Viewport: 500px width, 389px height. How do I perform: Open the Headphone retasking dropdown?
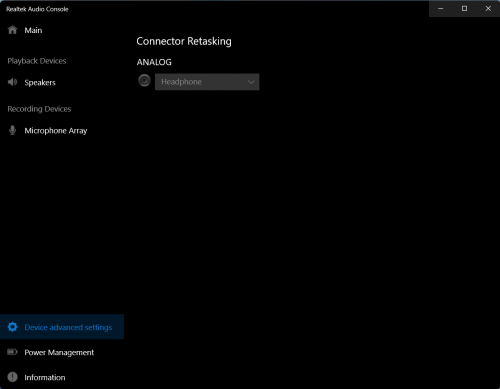tap(207, 82)
